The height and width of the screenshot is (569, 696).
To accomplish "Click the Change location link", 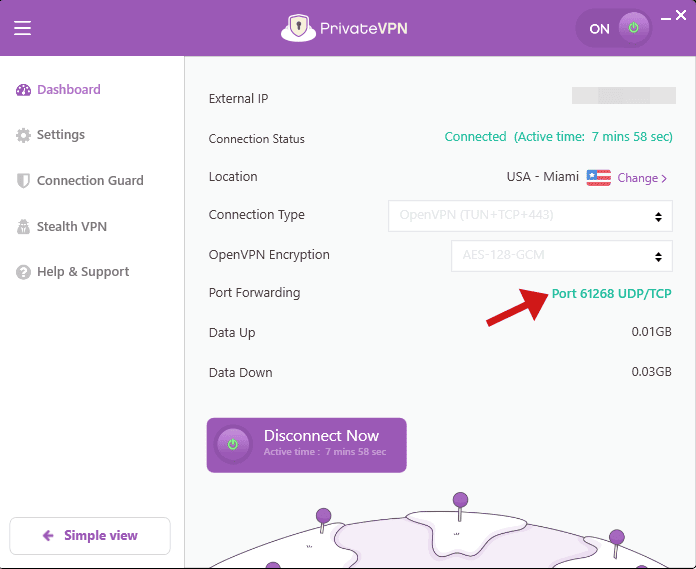I will click(642, 178).
